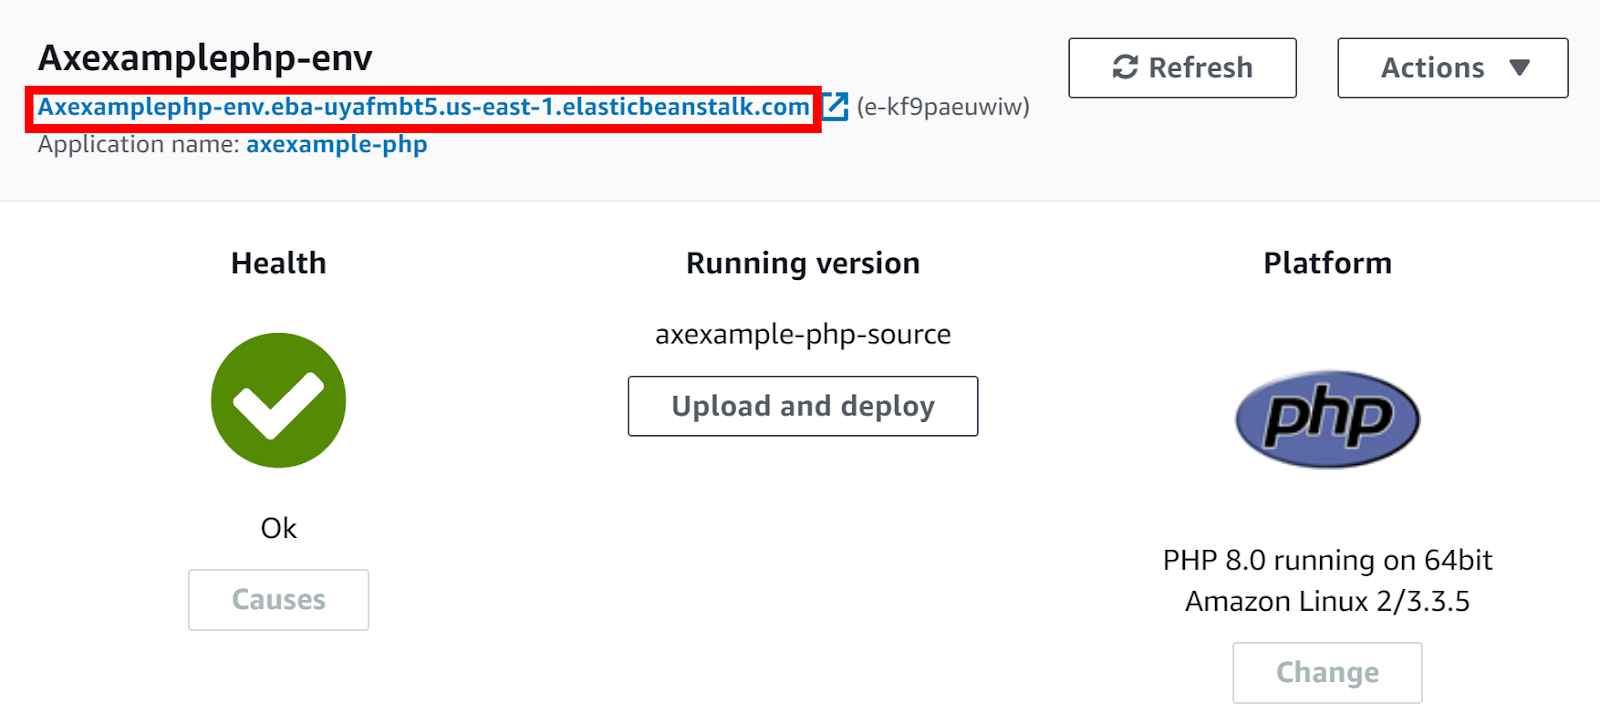Click the Upload and deploy button
Viewport: 1600px width, 724px height.
pos(802,406)
